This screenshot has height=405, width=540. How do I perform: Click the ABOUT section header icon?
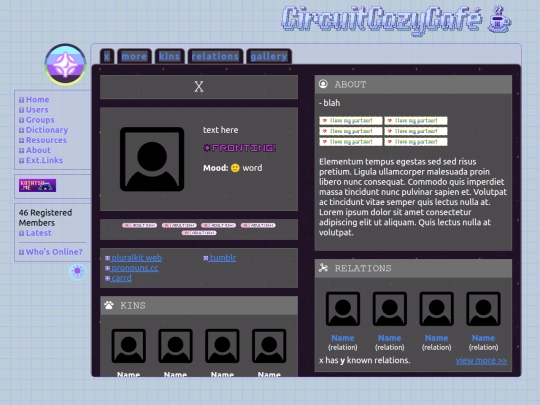click(323, 84)
